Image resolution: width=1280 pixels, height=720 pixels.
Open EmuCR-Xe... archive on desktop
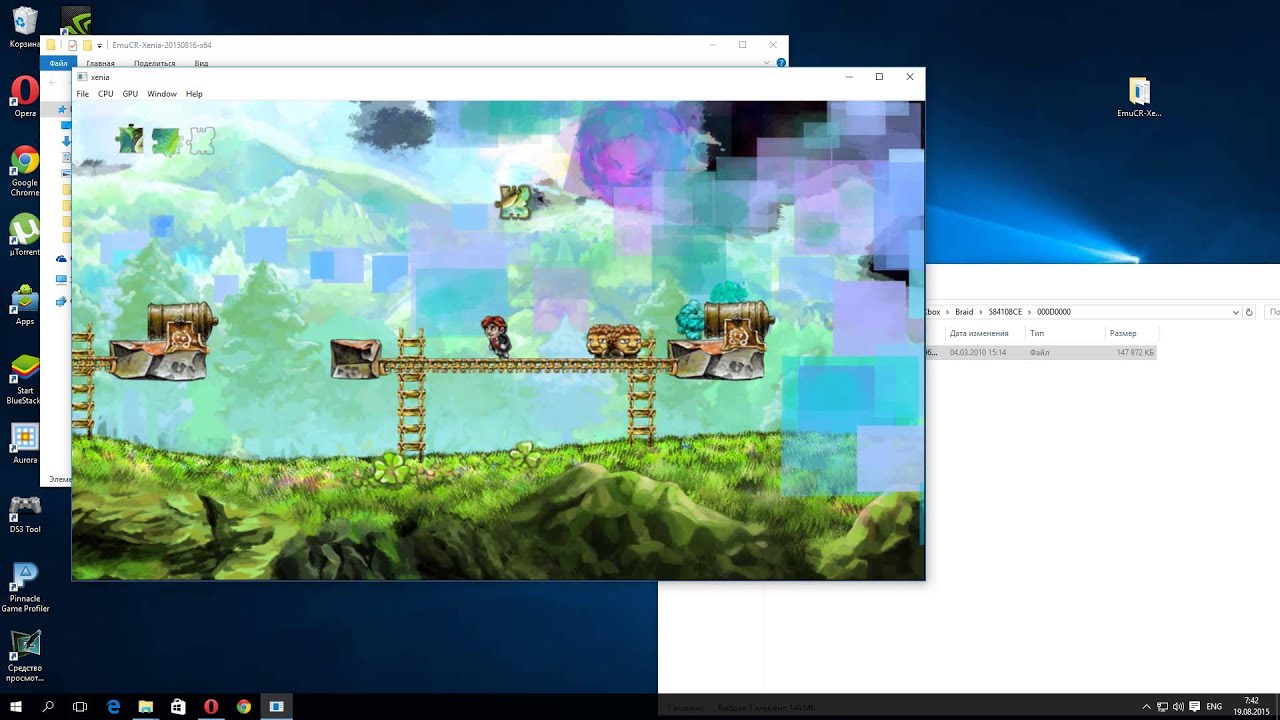1139,97
